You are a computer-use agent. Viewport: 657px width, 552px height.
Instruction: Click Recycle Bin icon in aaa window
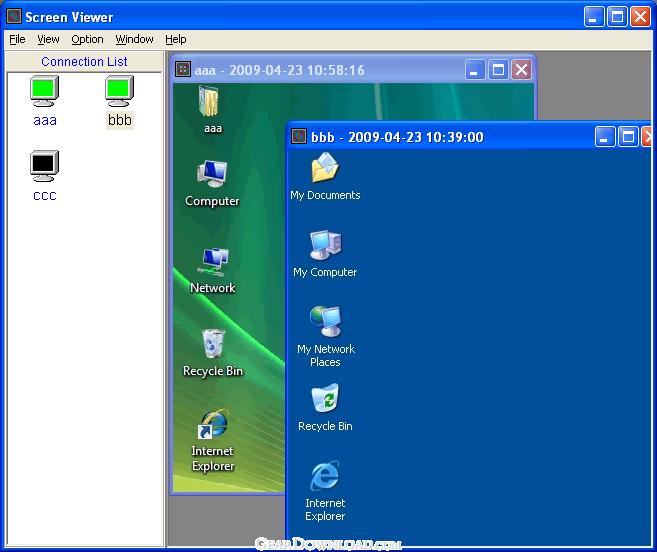[213, 344]
